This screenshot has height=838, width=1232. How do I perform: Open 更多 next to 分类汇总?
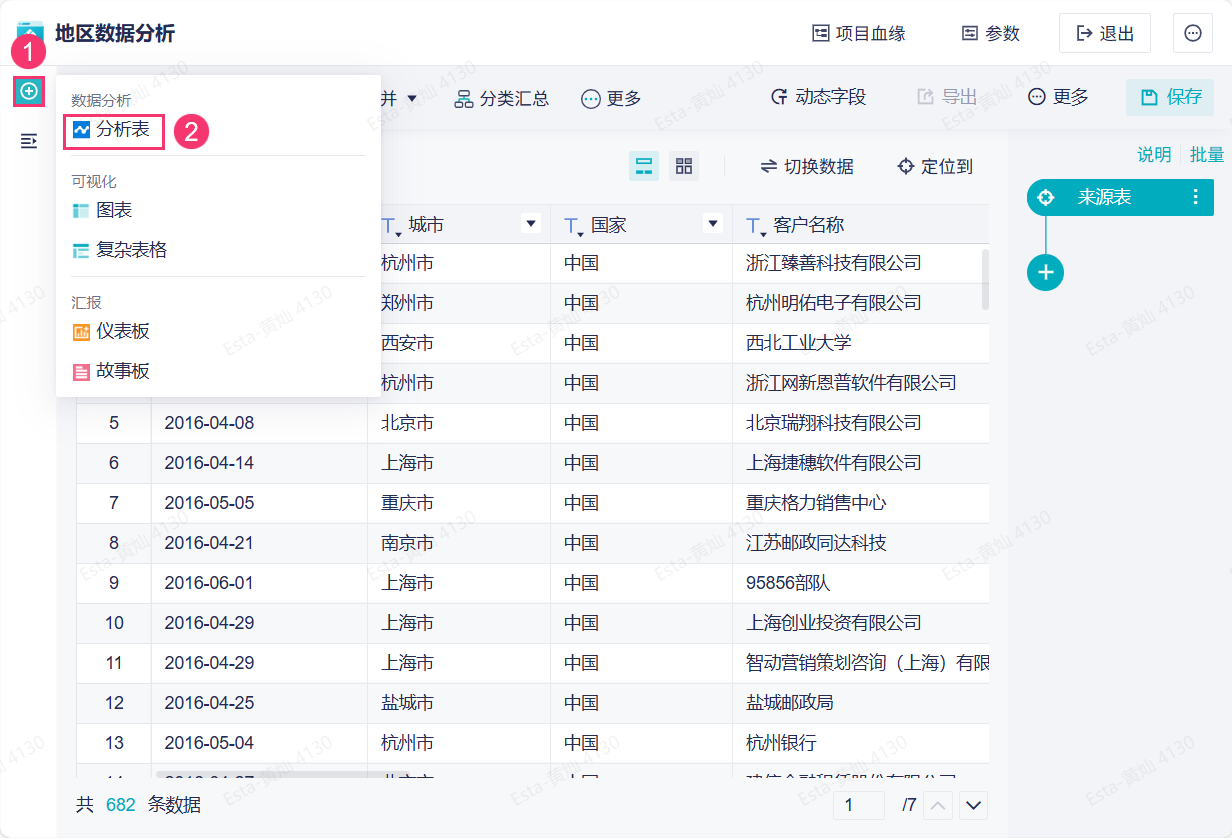[611, 98]
